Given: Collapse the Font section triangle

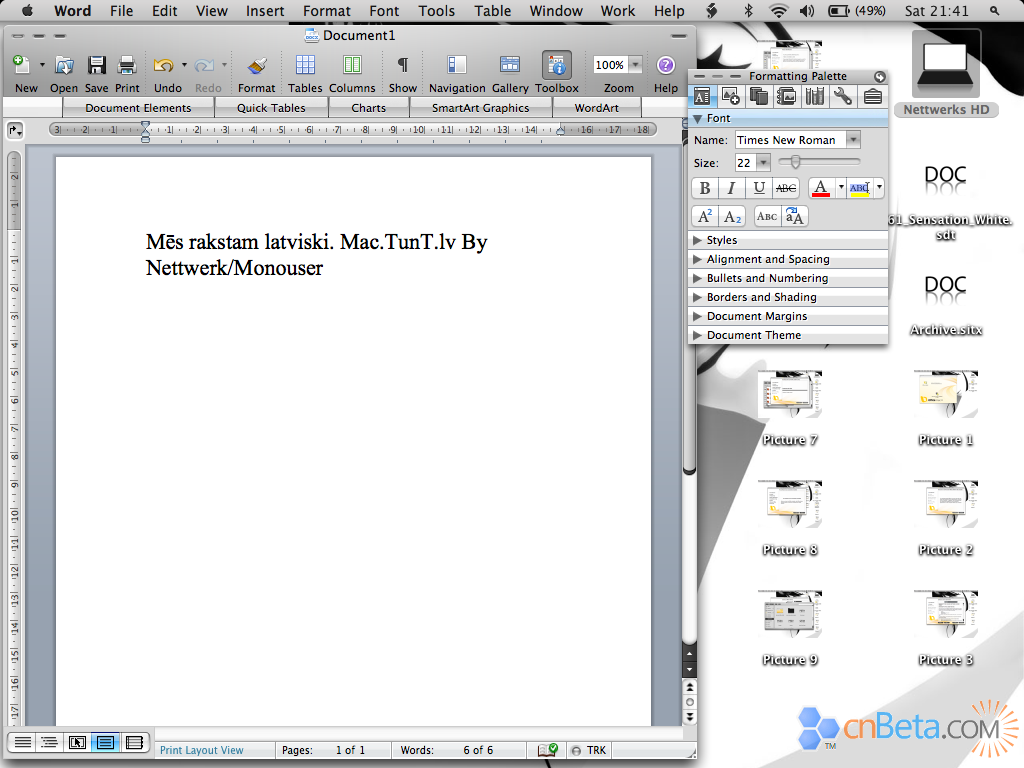Looking at the screenshot, I should 697,118.
